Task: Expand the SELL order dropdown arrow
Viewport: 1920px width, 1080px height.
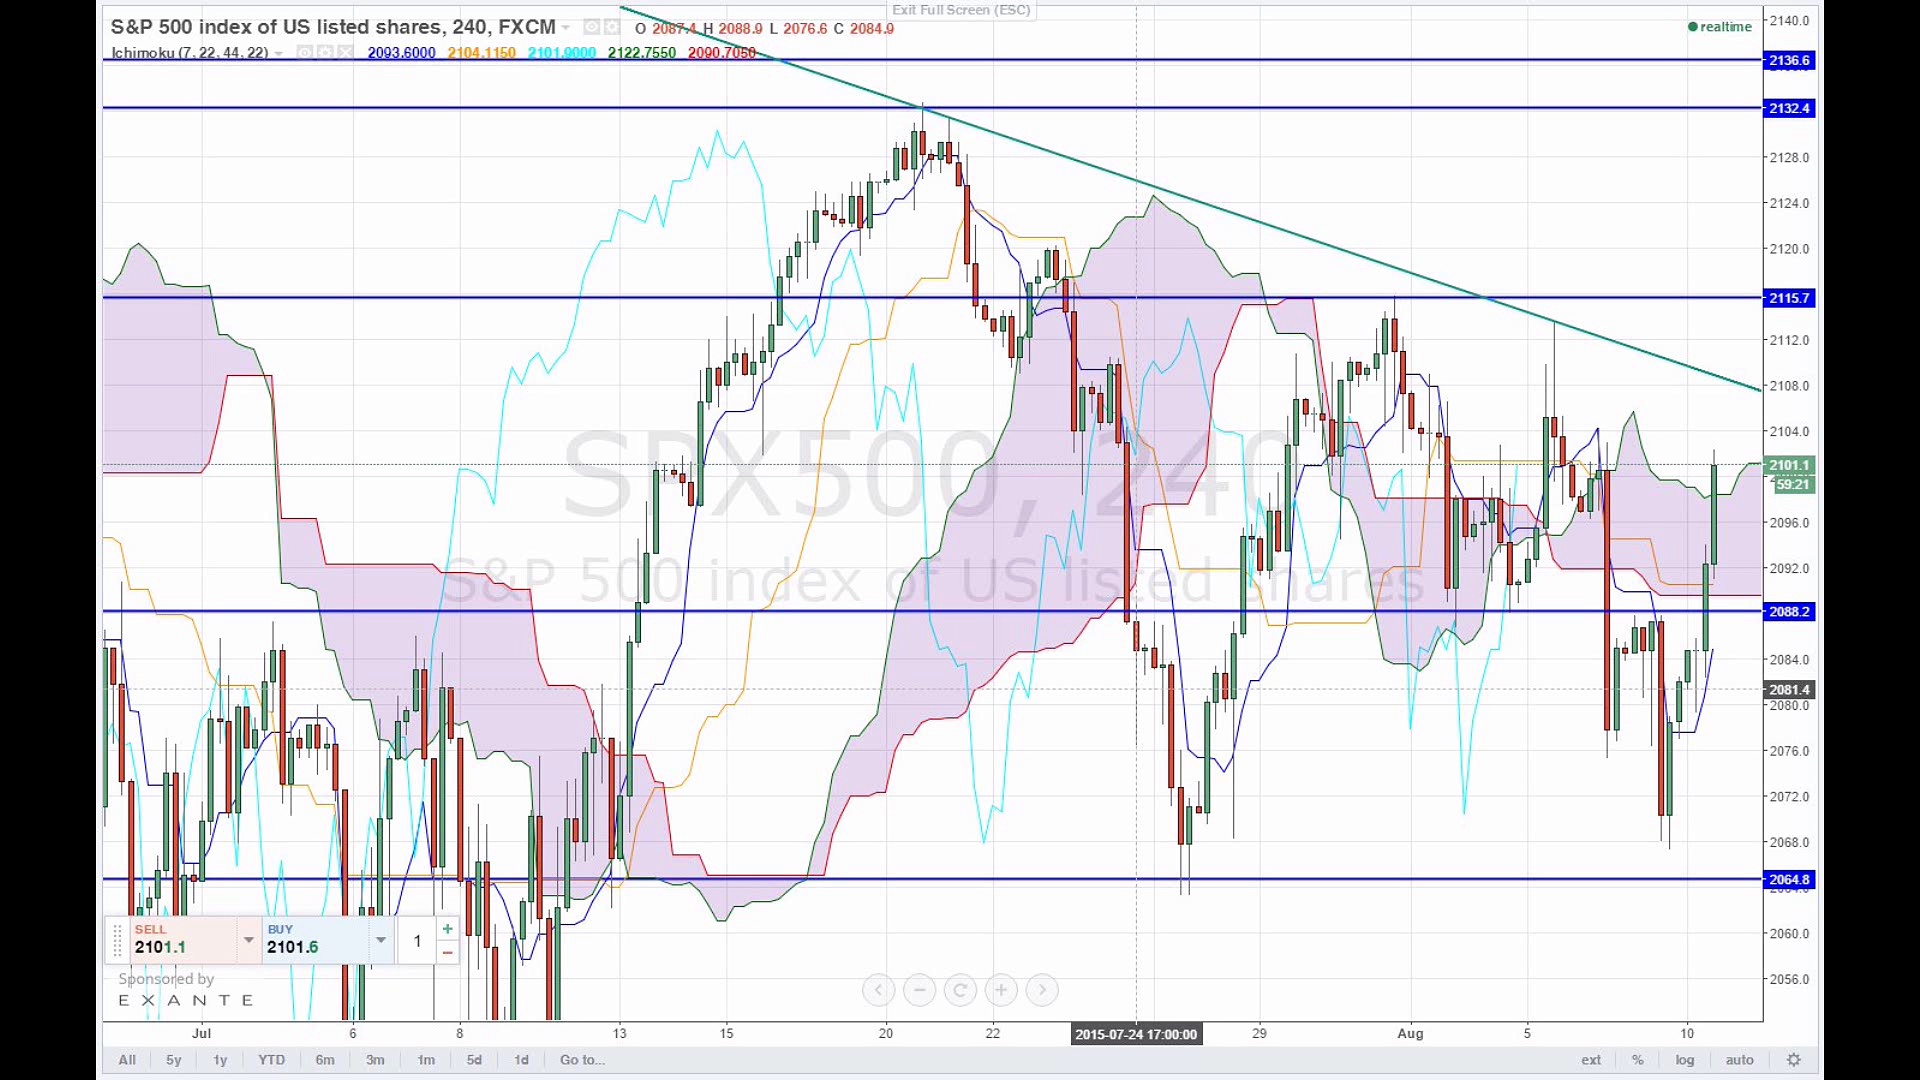Action: point(249,940)
